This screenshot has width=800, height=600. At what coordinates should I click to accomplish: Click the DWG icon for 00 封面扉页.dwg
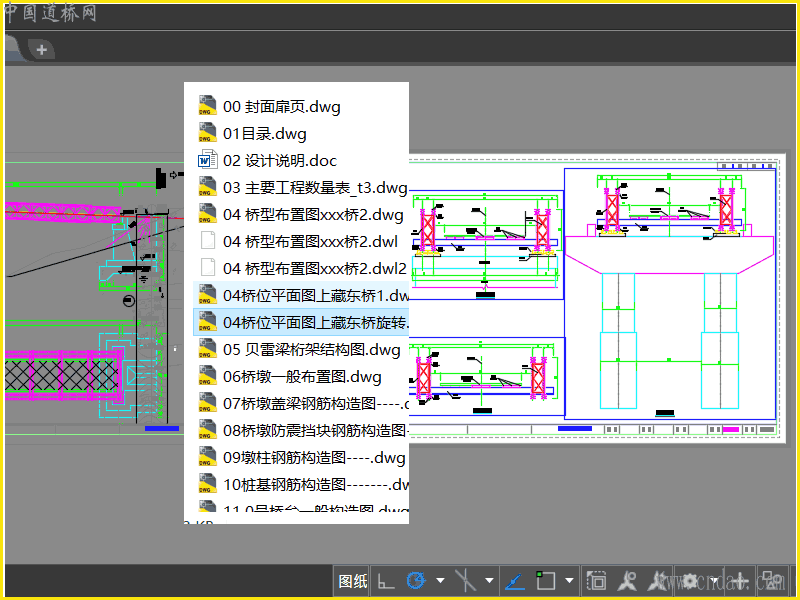pyautogui.click(x=208, y=106)
